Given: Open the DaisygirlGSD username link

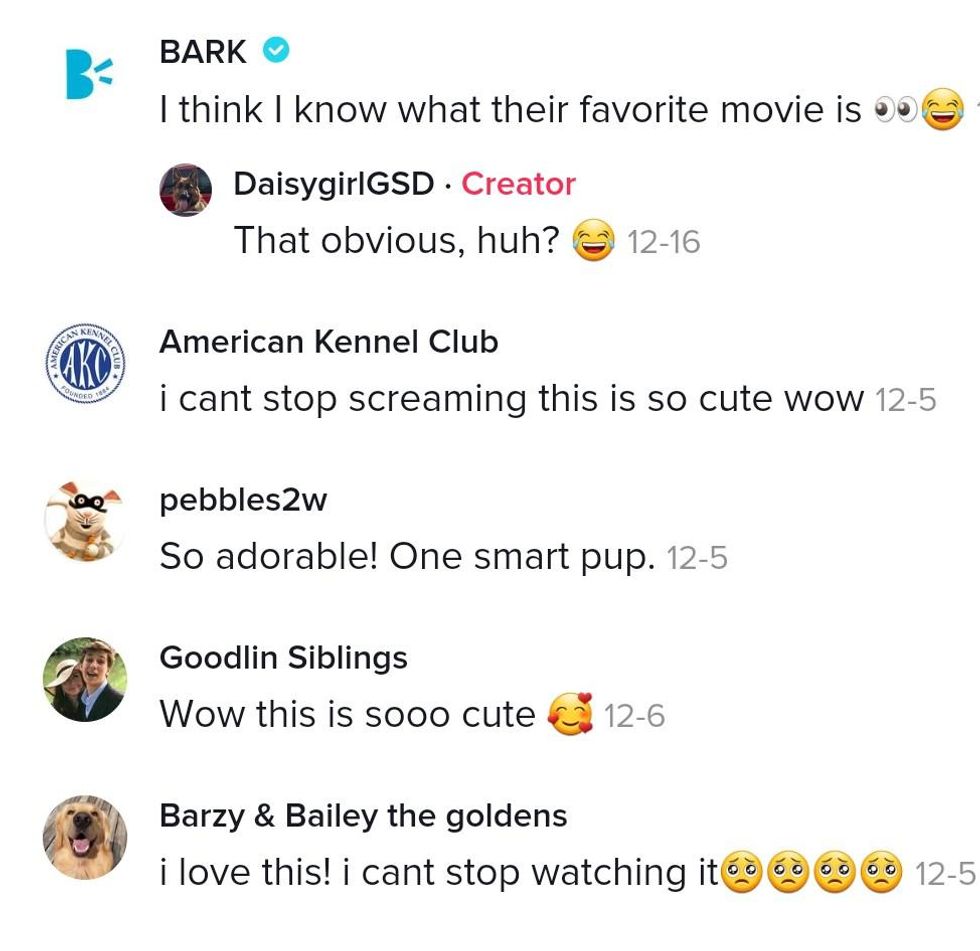Looking at the screenshot, I should (334, 184).
